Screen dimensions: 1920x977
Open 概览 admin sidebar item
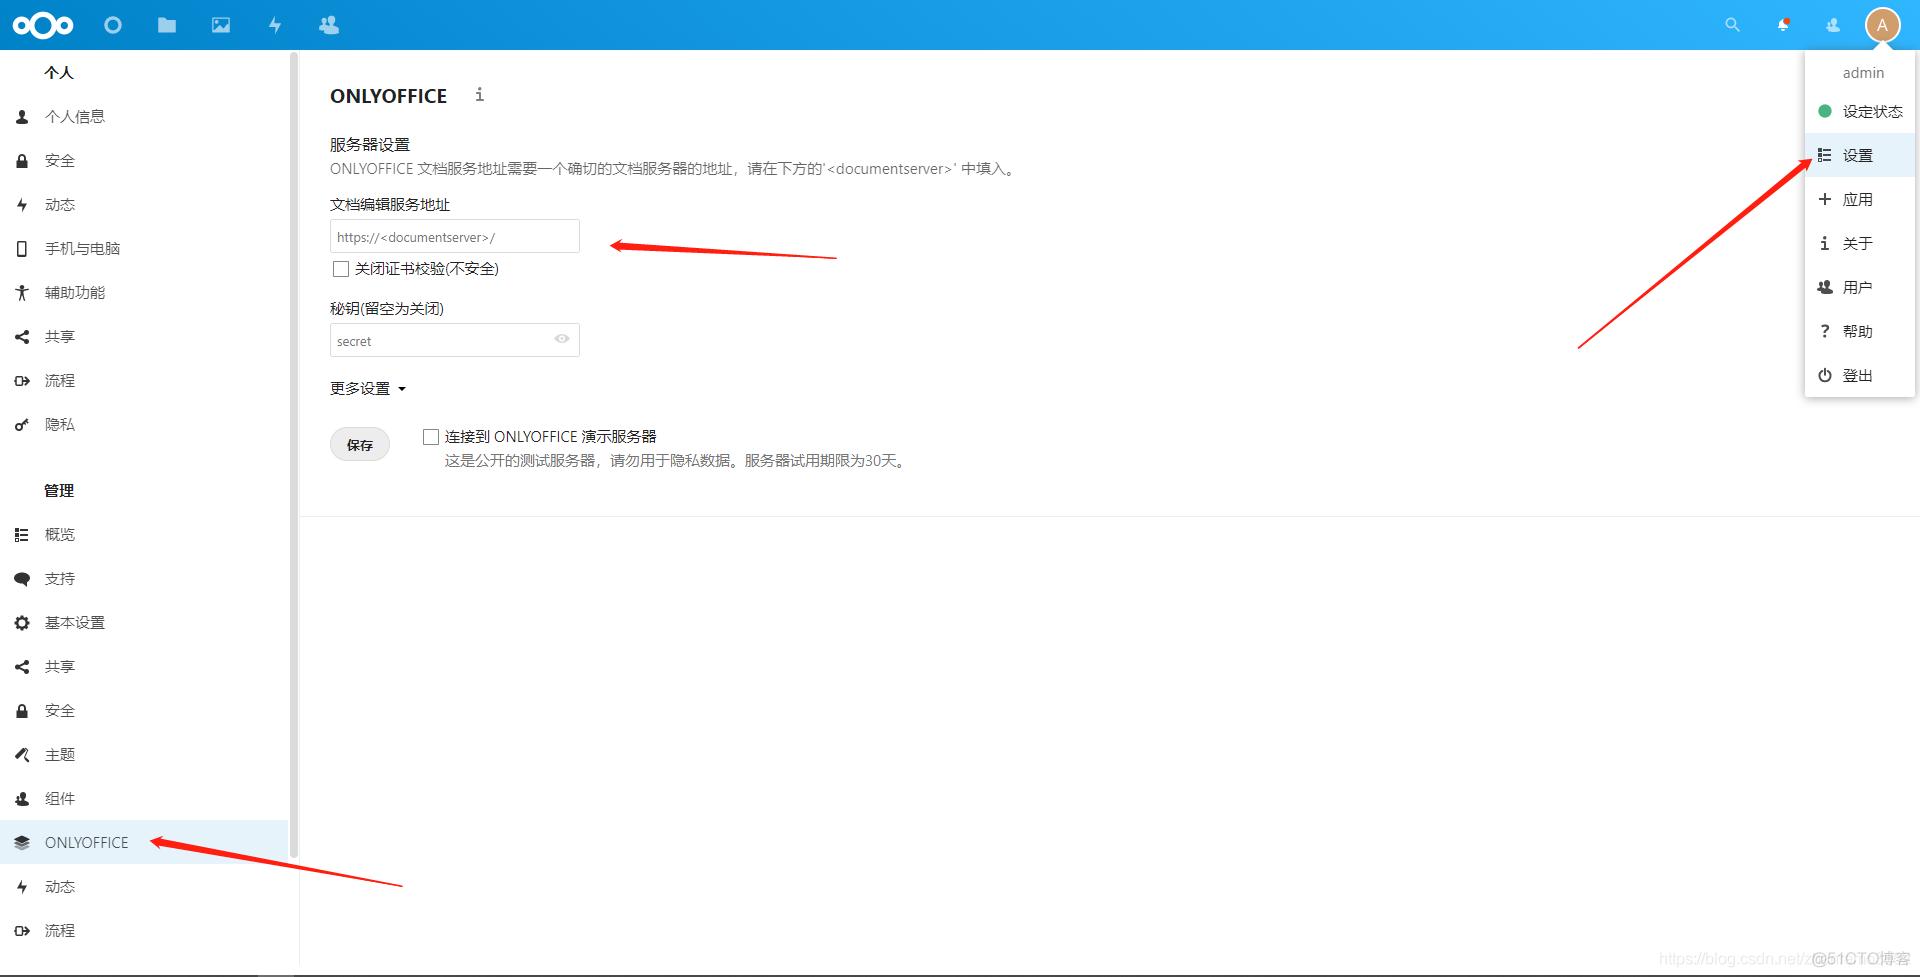(144, 534)
